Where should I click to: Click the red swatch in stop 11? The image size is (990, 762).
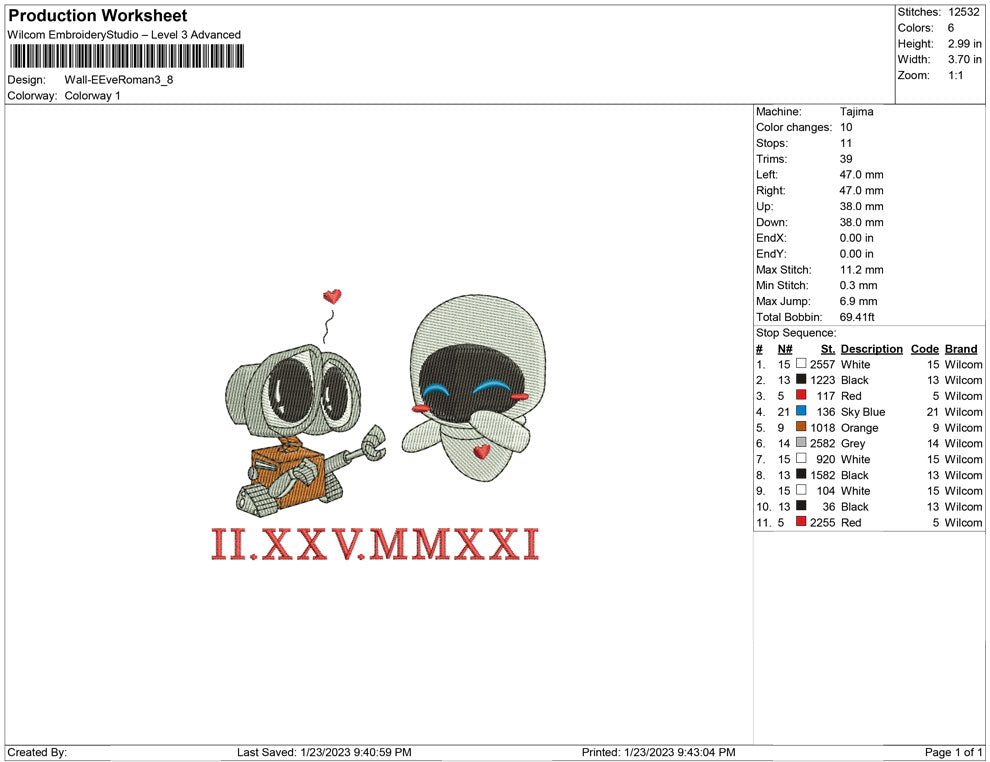pos(801,521)
